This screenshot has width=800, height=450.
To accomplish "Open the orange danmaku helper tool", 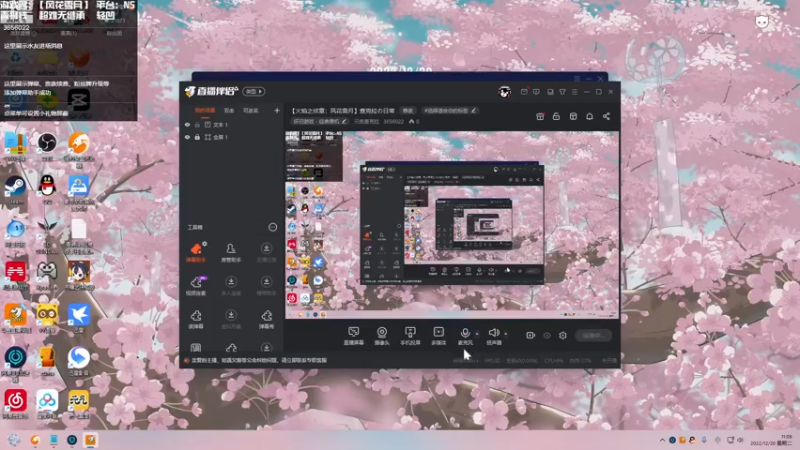I will click(x=195, y=253).
